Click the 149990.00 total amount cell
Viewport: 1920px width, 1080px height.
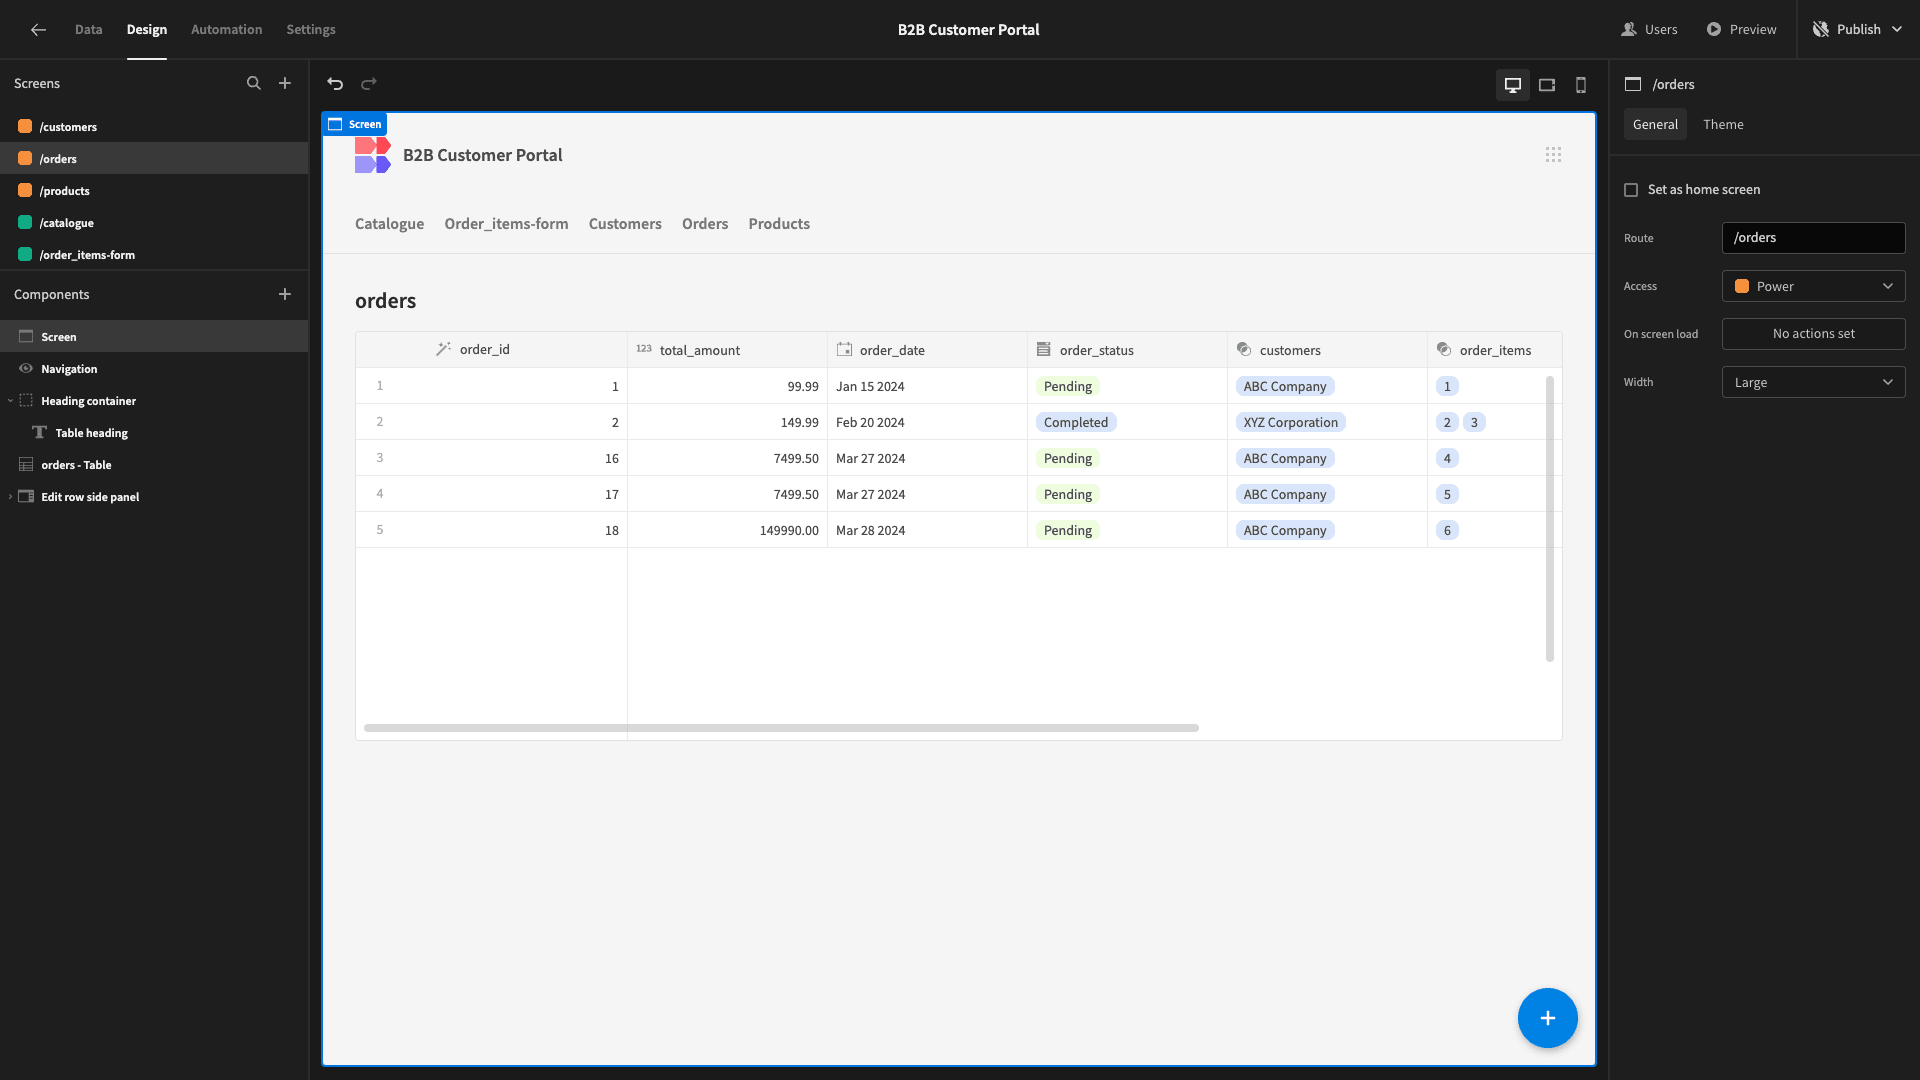(727, 530)
